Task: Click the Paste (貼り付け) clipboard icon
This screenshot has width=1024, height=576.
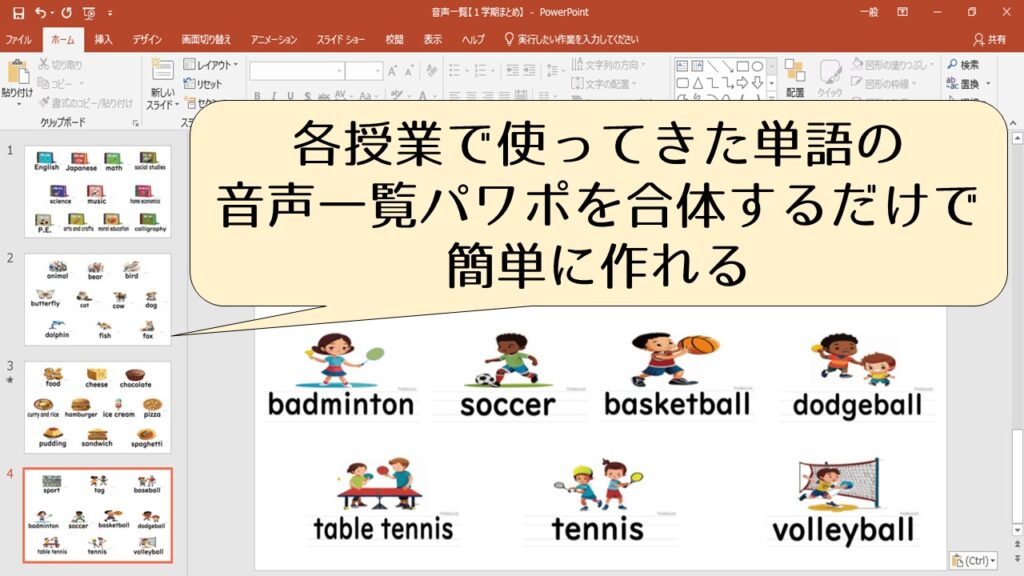Action: point(17,73)
